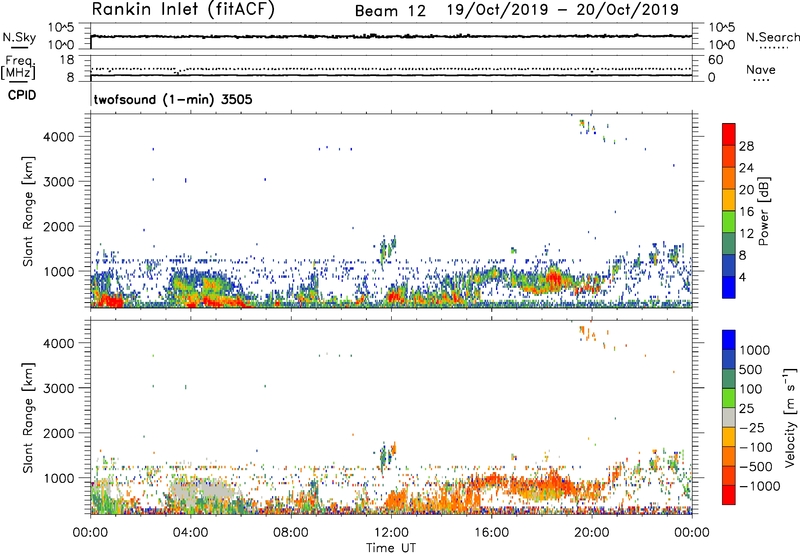Click the "−1000" tick on the Velocity color bar
Viewport: 800px width, 554px height.
[x=759, y=486]
